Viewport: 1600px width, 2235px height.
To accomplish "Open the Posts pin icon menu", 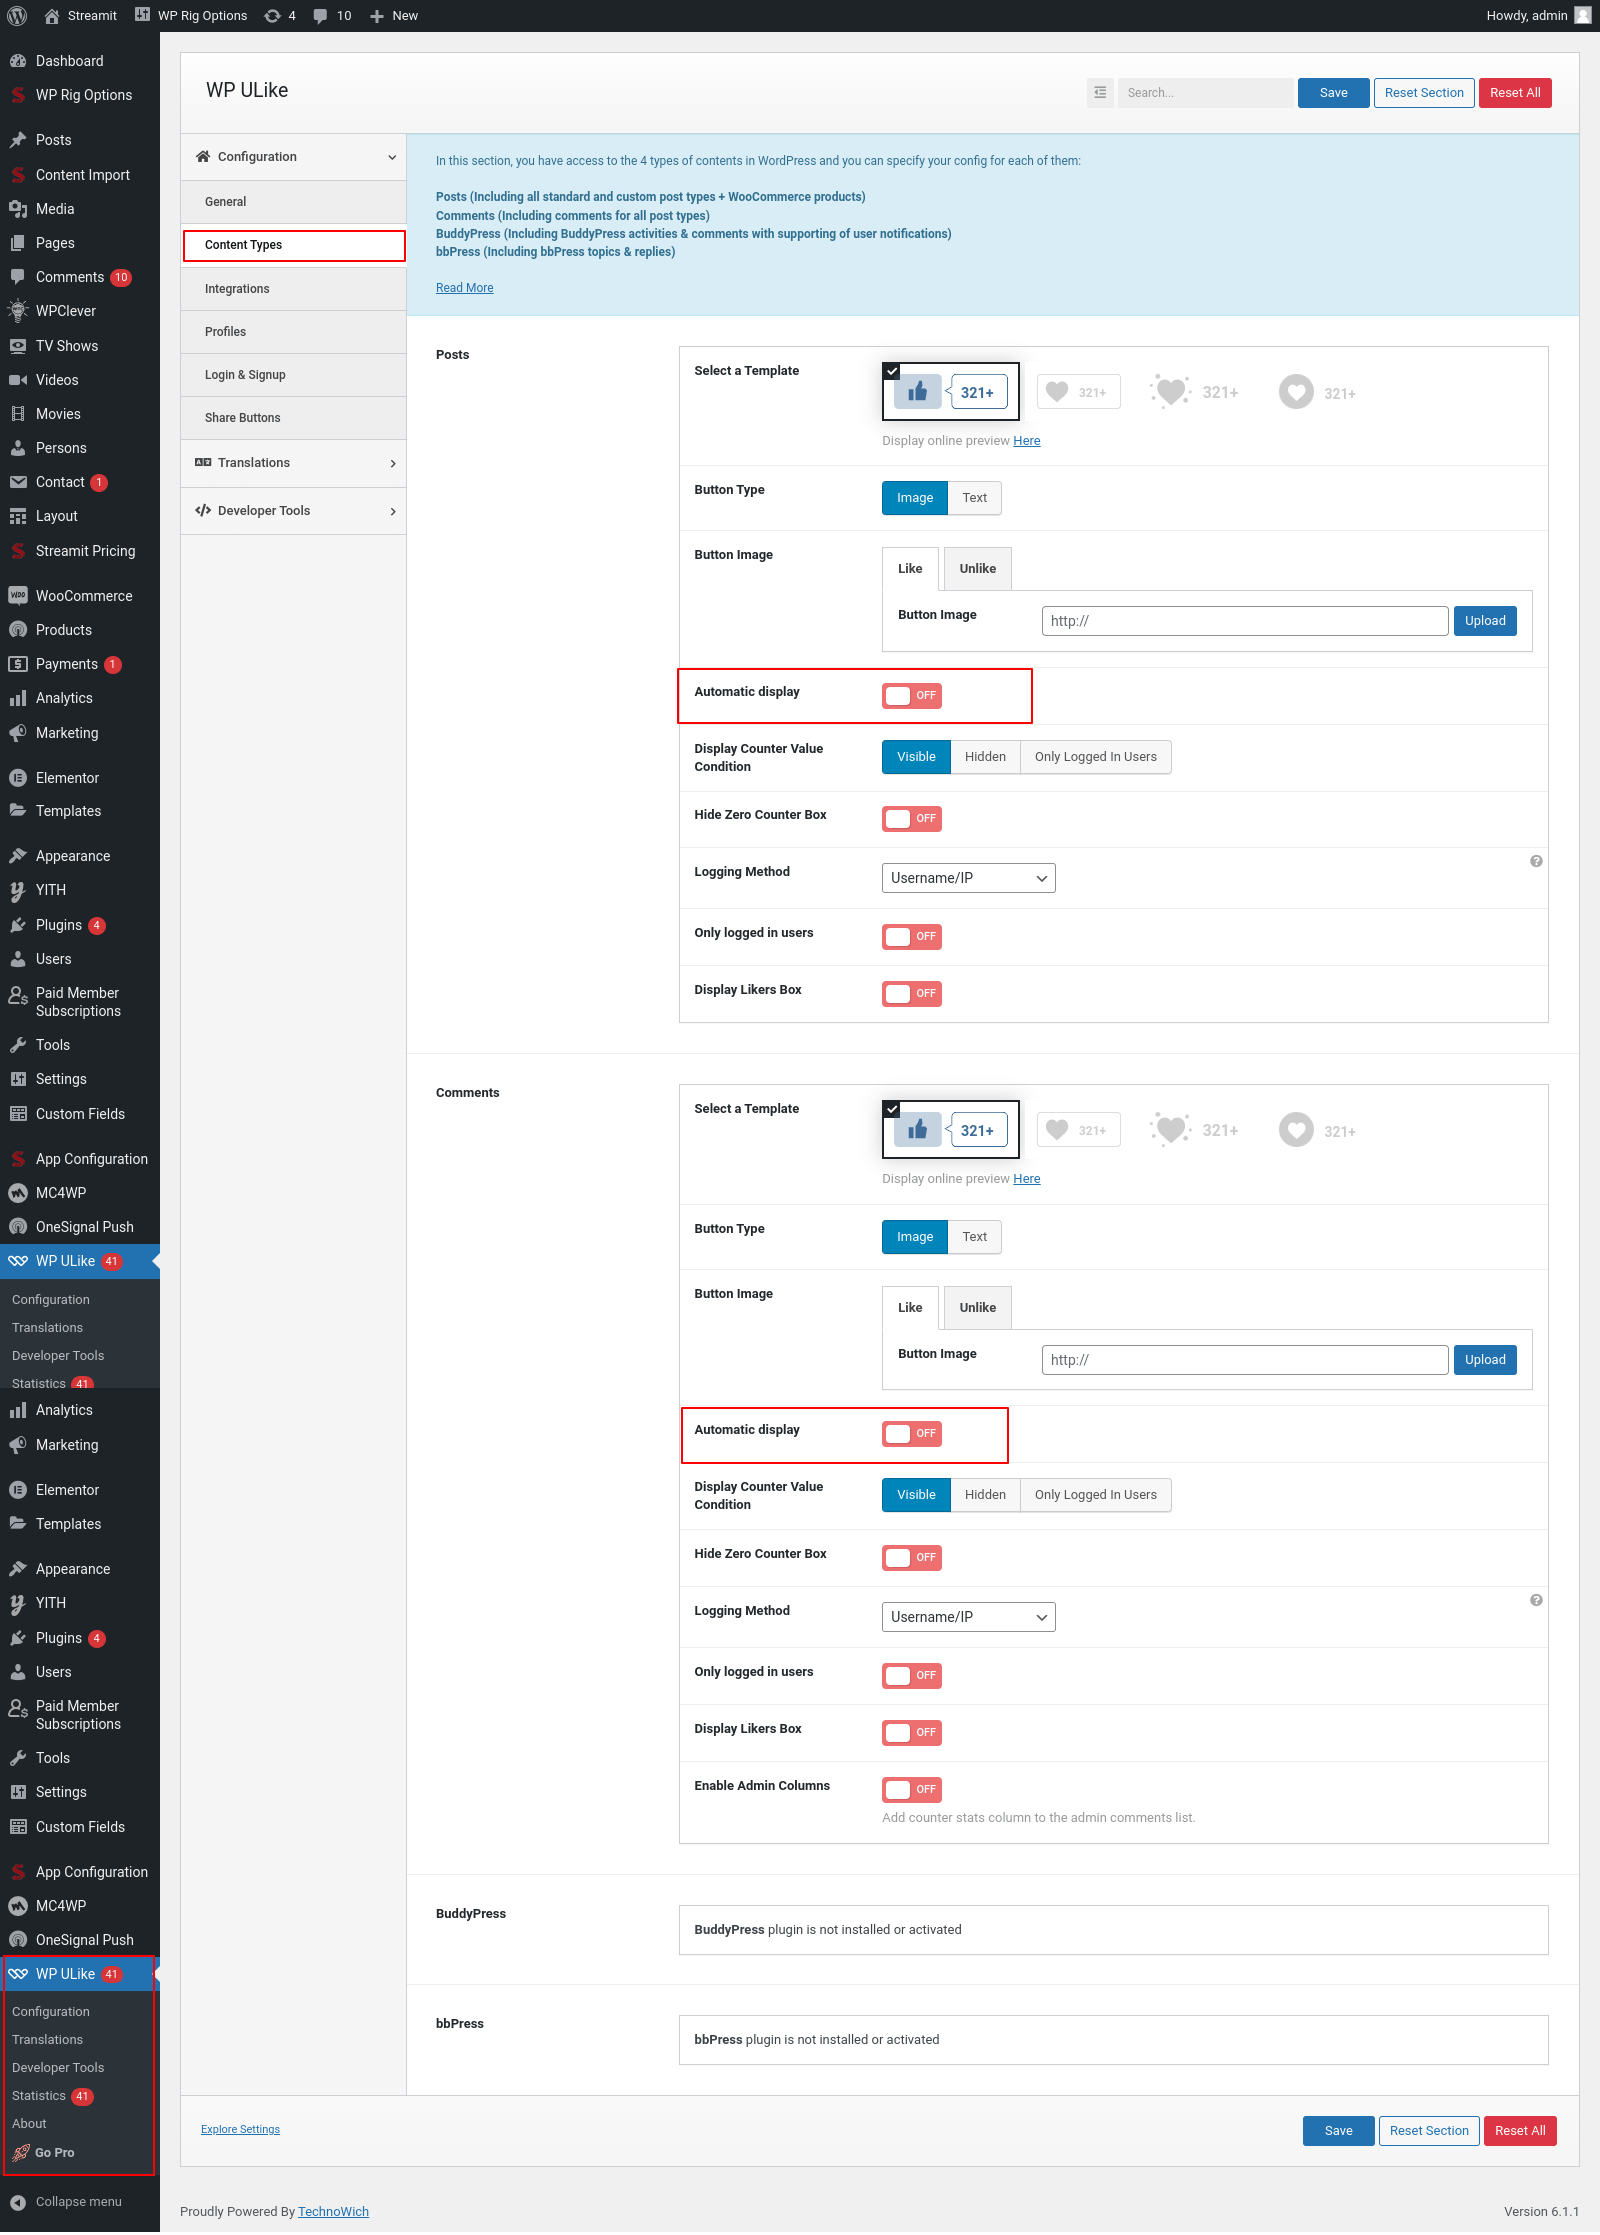I will point(18,140).
